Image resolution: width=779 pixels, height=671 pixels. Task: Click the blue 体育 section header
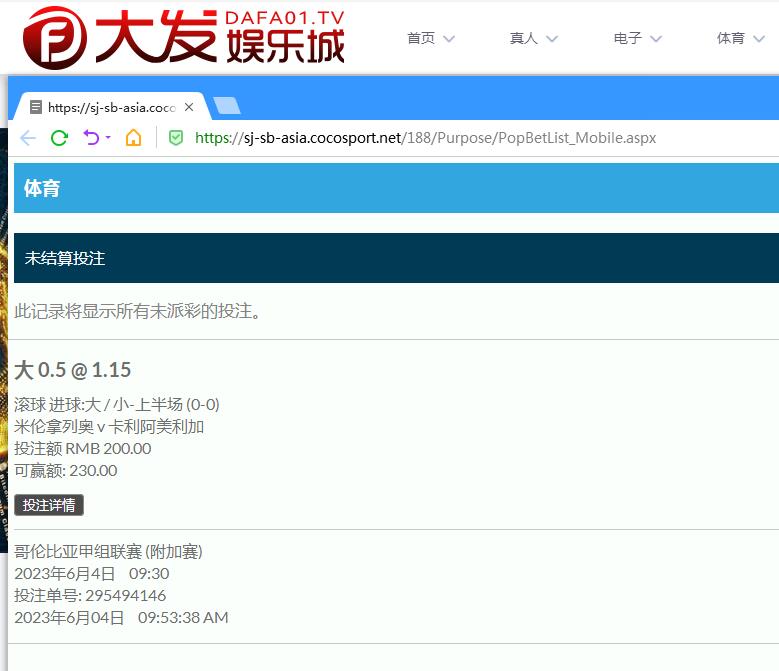396,188
